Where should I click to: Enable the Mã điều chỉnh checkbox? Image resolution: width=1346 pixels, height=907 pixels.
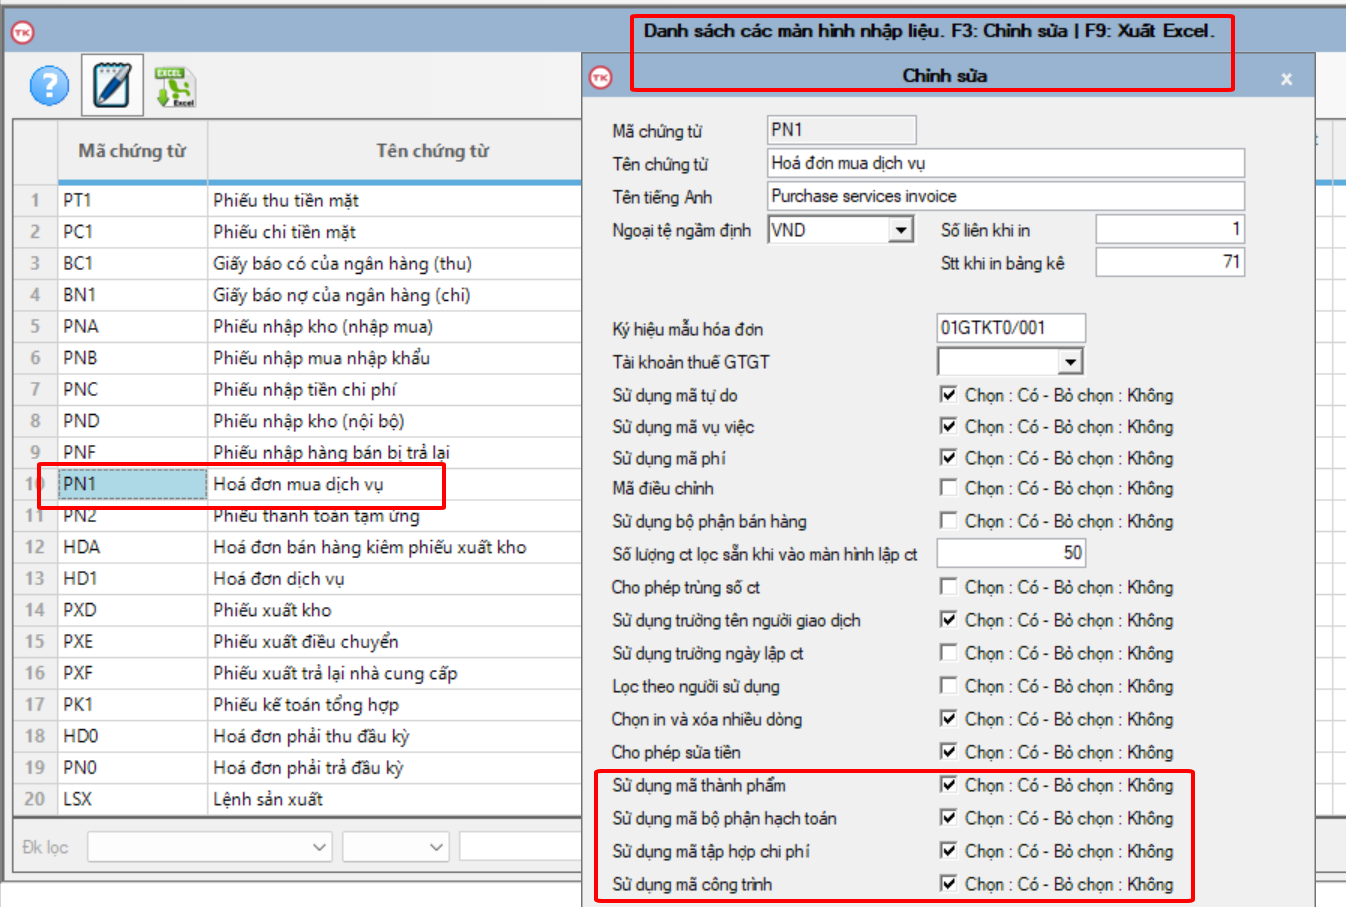[x=948, y=488]
